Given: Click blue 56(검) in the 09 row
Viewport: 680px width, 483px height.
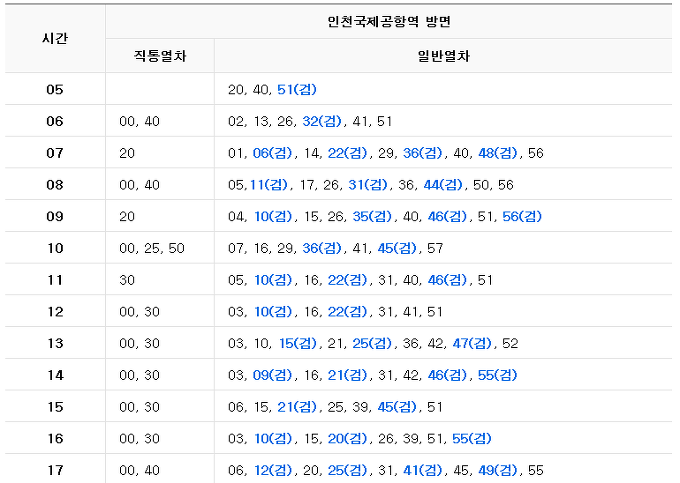Looking at the screenshot, I should click(522, 216).
